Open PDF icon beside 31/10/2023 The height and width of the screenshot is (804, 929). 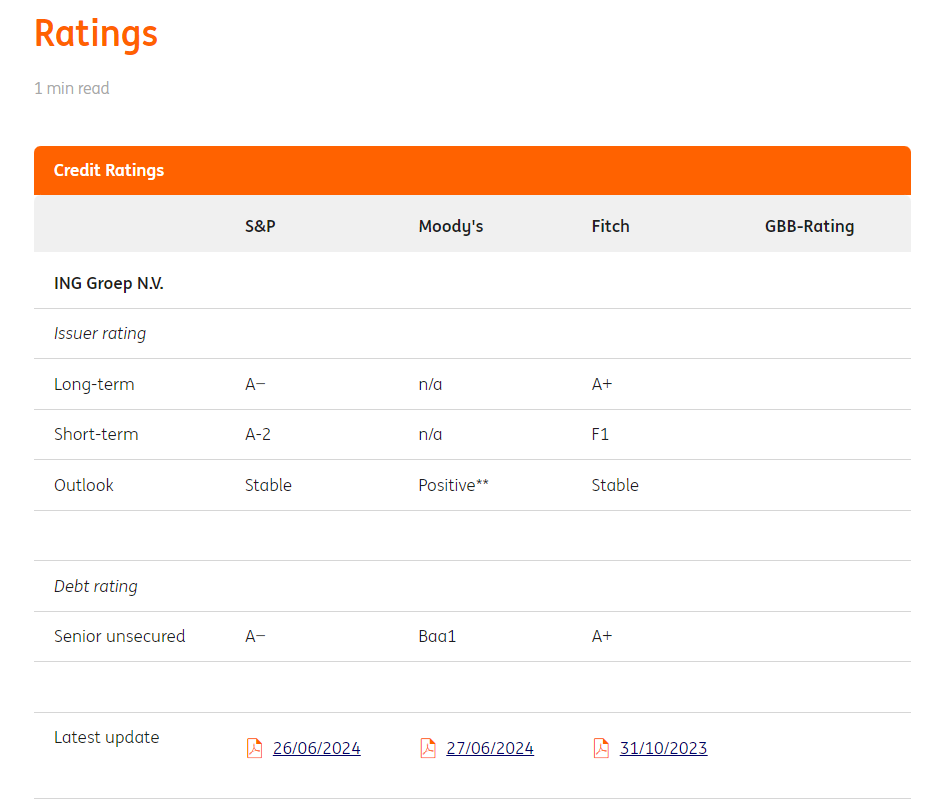pos(601,748)
